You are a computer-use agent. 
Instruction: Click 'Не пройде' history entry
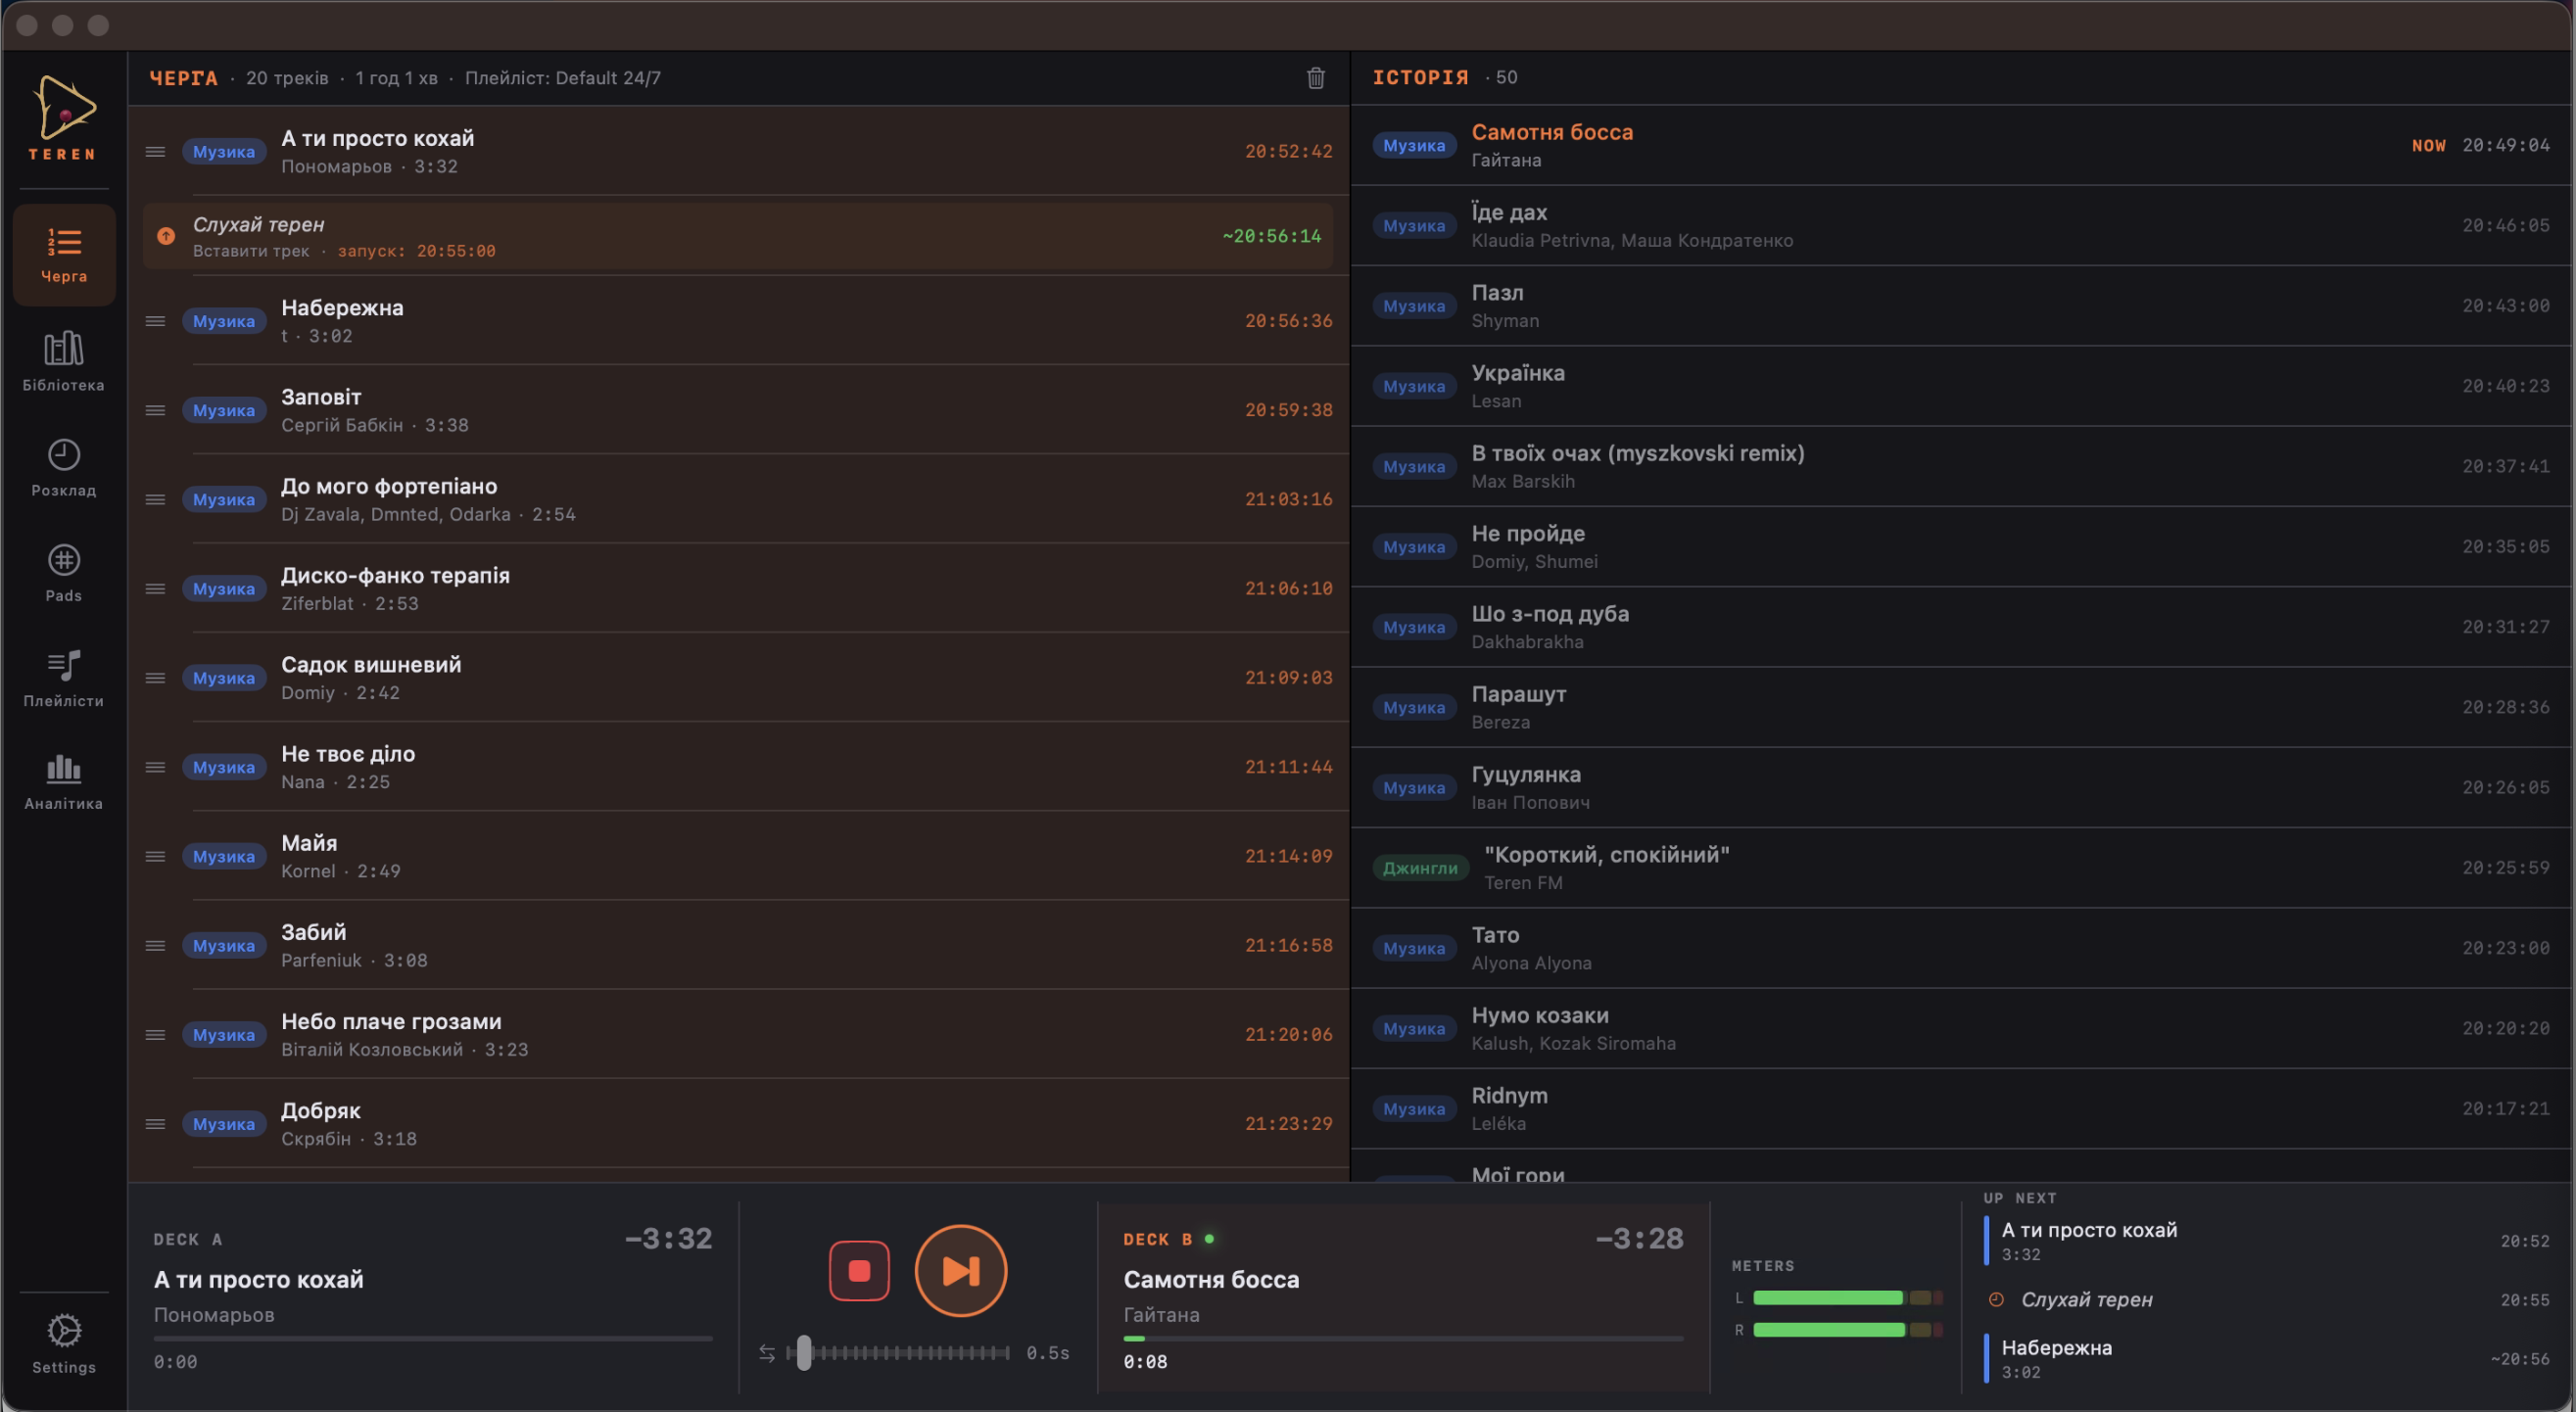click(1961, 546)
